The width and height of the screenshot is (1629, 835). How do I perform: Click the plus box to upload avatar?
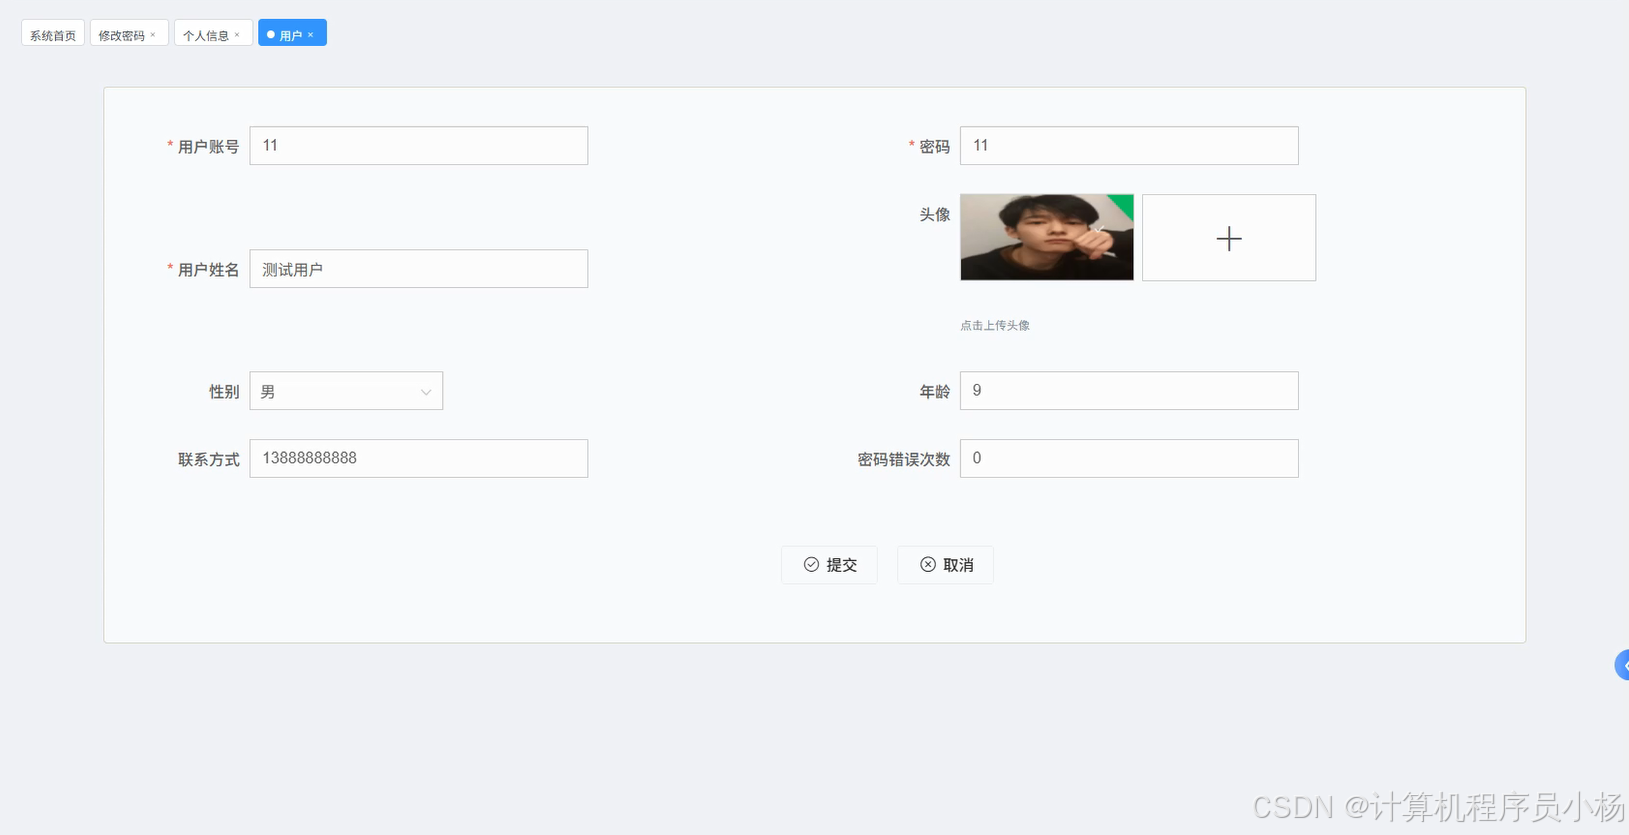1229,238
